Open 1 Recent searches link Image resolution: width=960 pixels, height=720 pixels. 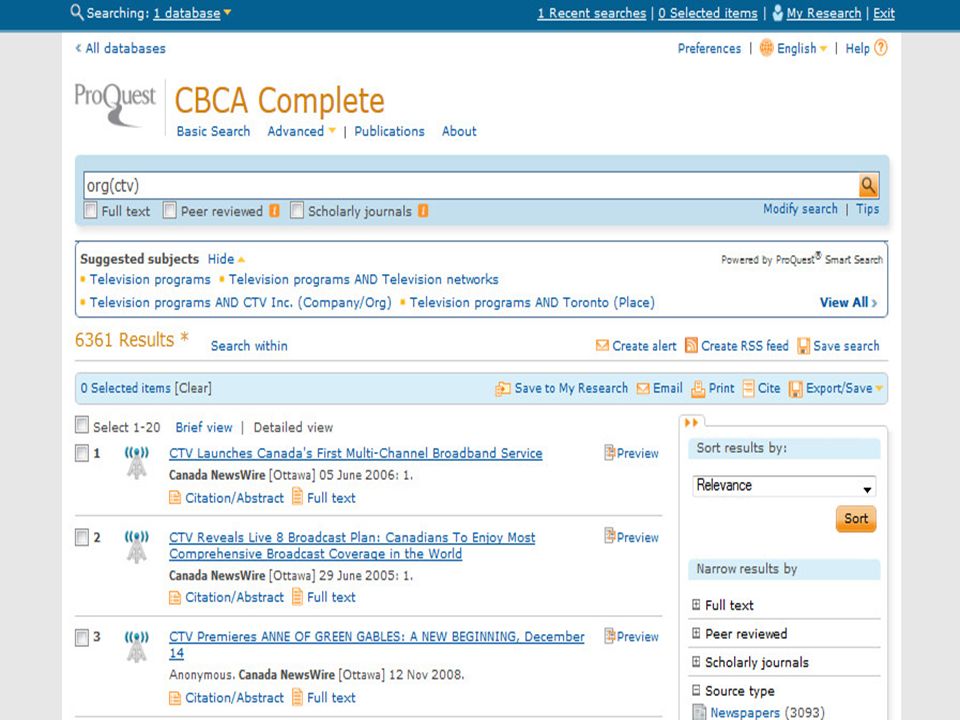tap(591, 13)
